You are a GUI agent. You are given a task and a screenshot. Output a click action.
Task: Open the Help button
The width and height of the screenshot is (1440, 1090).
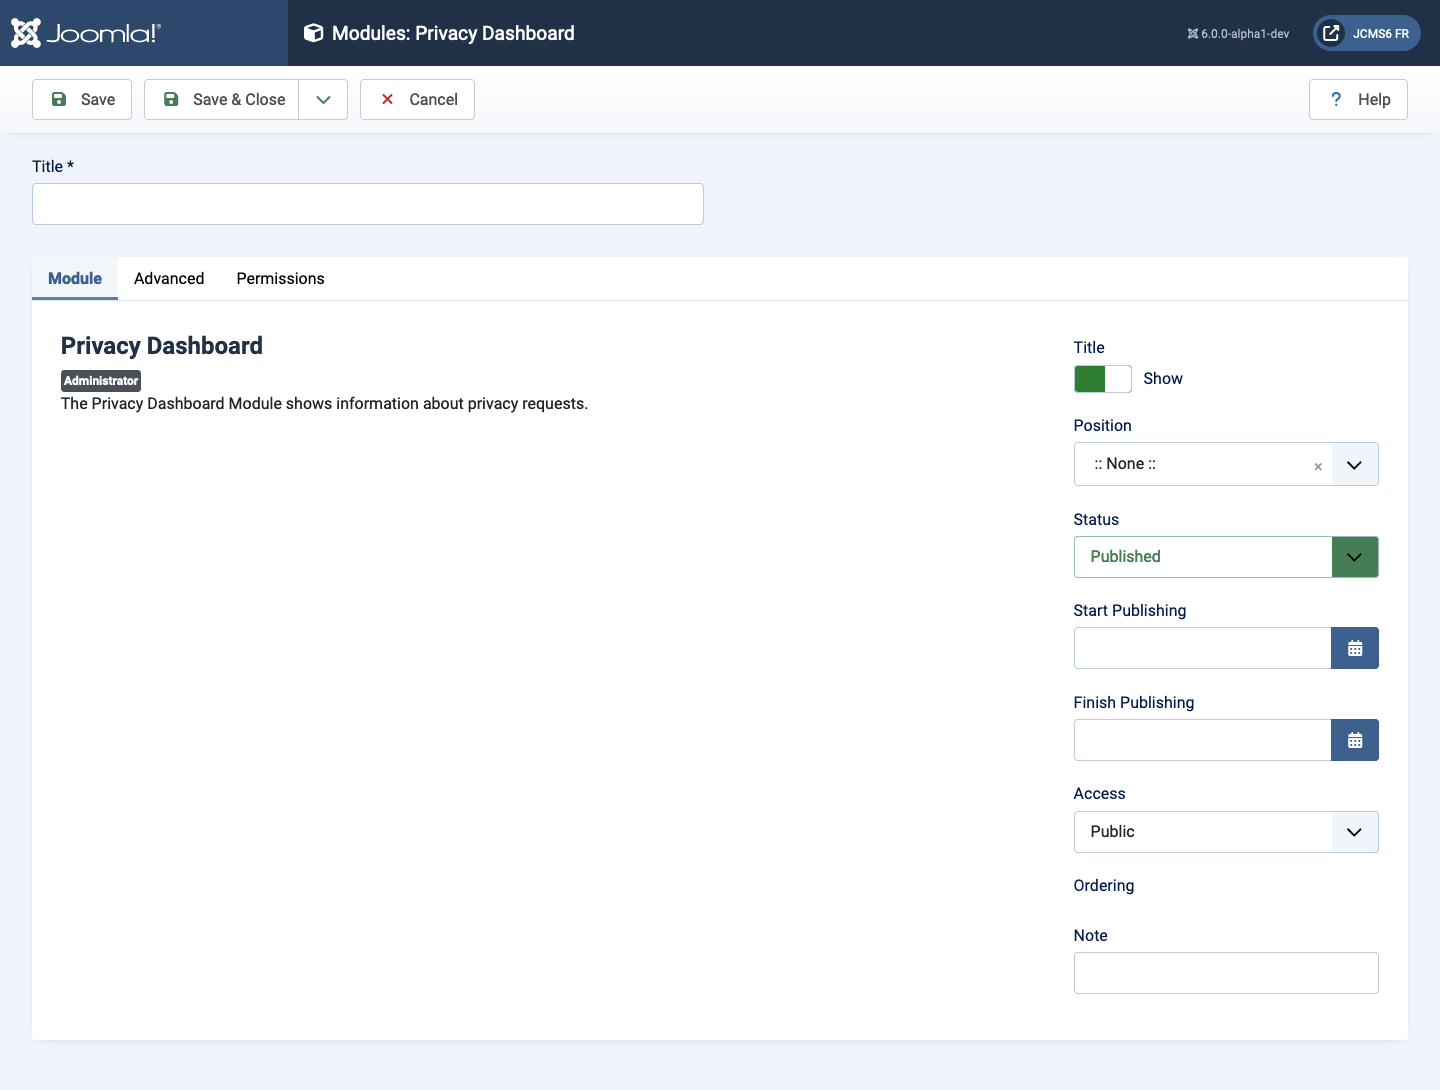(x=1358, y=99)
